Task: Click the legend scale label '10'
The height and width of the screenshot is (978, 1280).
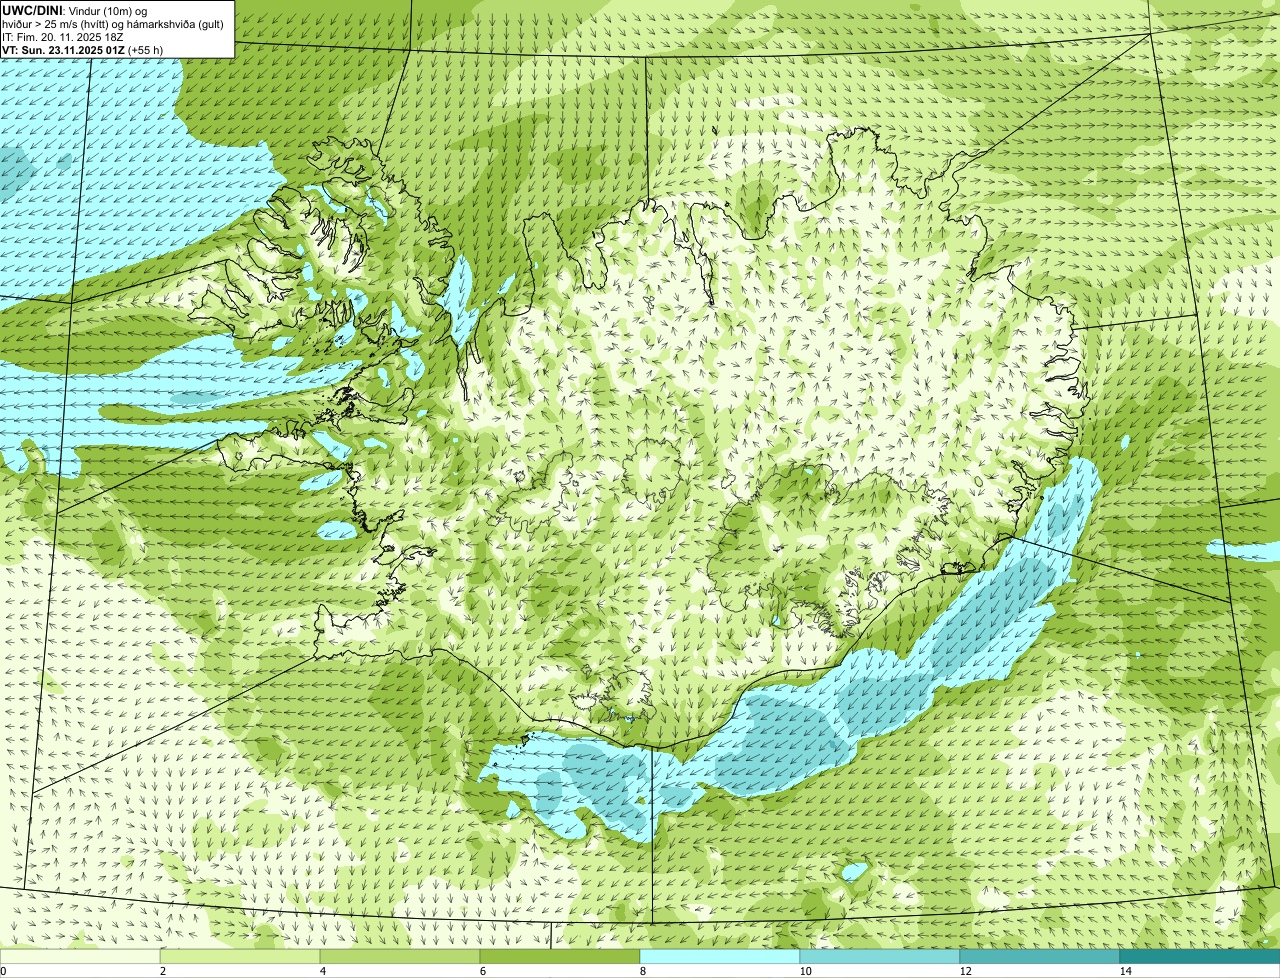Action: click(805, 971)
